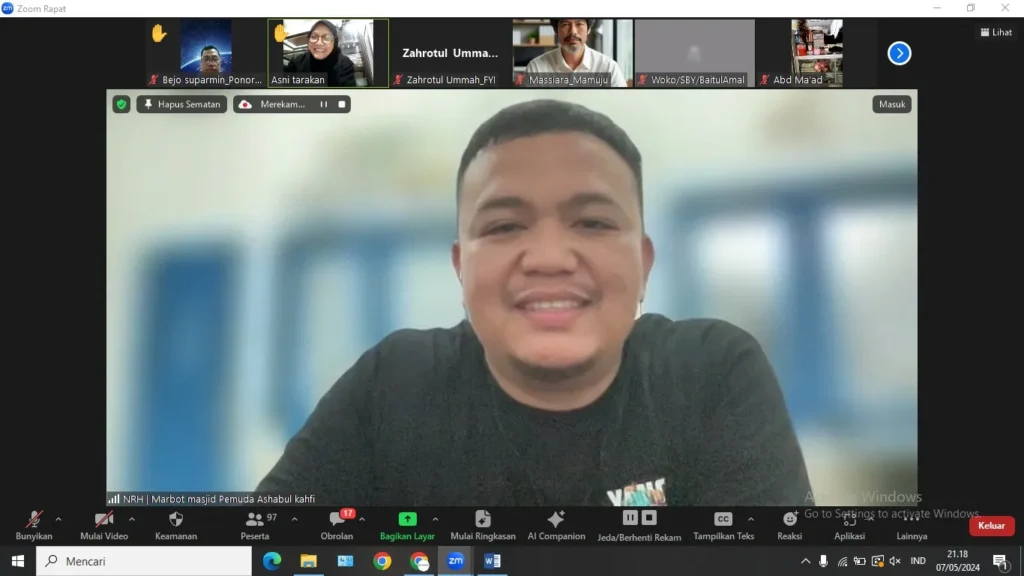Open the Keamanan security shield menu
Viewport: 1024px width, 576px height.
click(x=176, y=526)
